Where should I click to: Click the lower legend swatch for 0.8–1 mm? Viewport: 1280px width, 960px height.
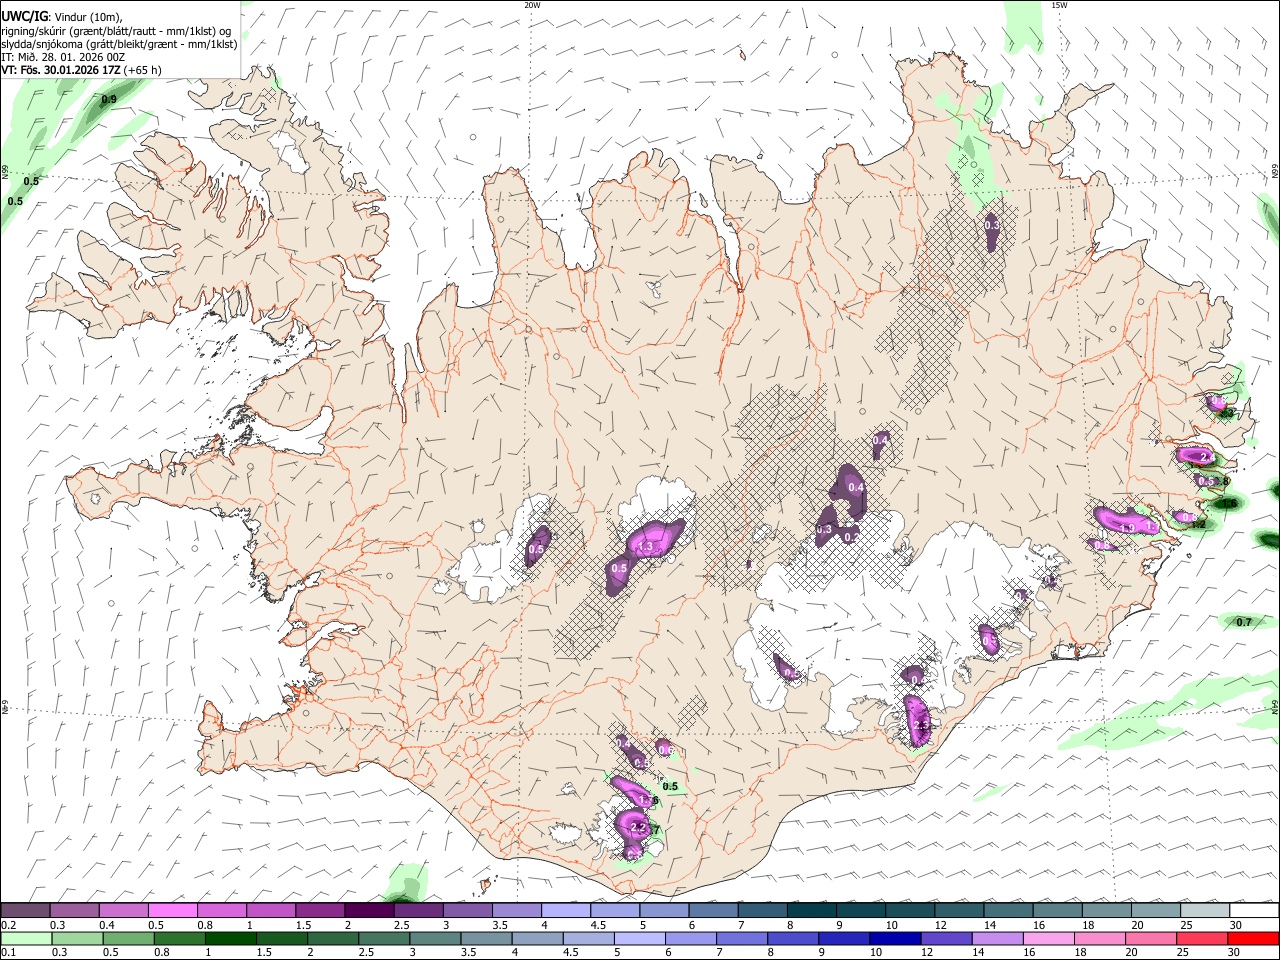click(x=179, y=938)
